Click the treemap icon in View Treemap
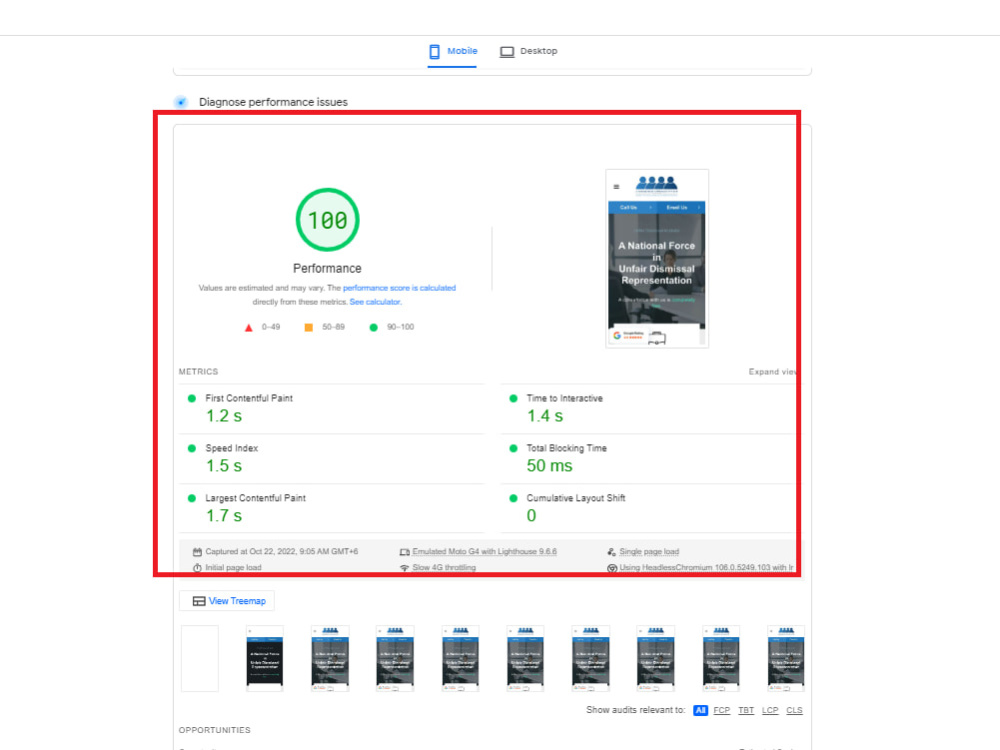Image resolution: width=1000 pixels, height=750 pixels. pos(199,601)
